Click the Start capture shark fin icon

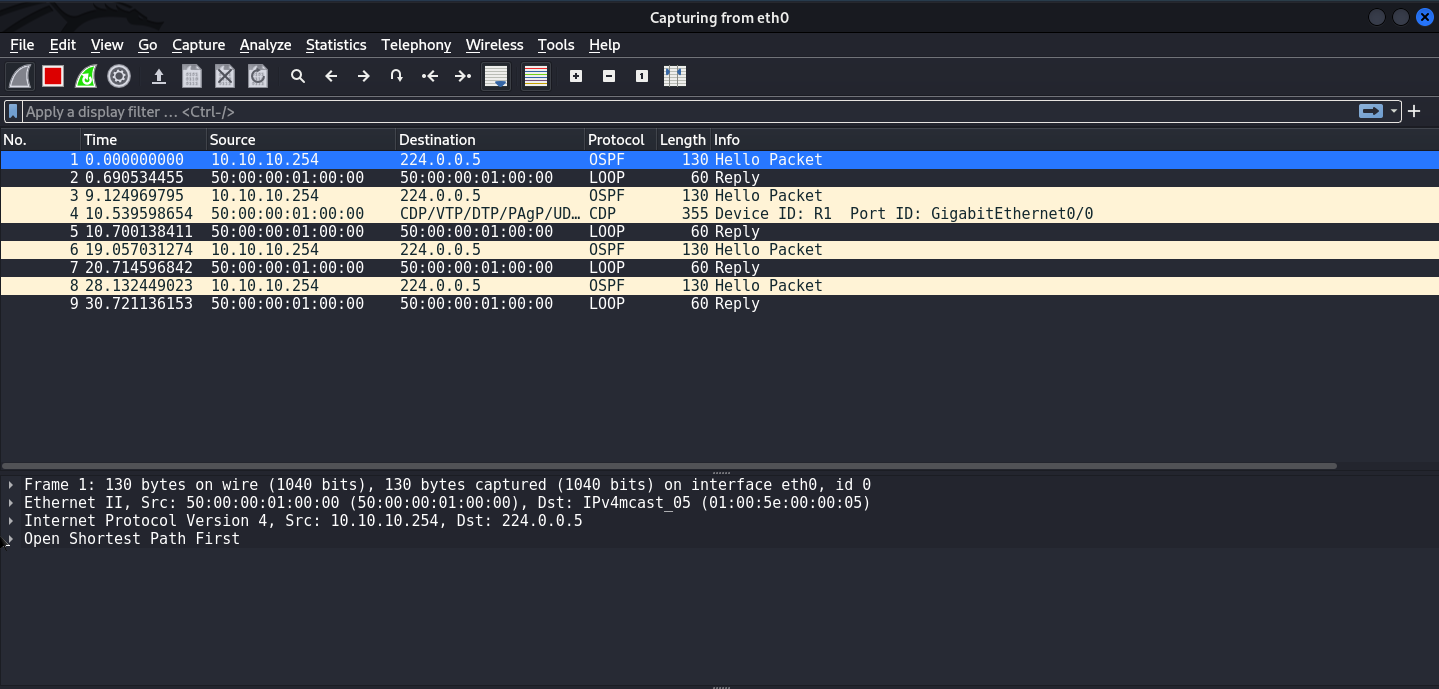(20, 76)
